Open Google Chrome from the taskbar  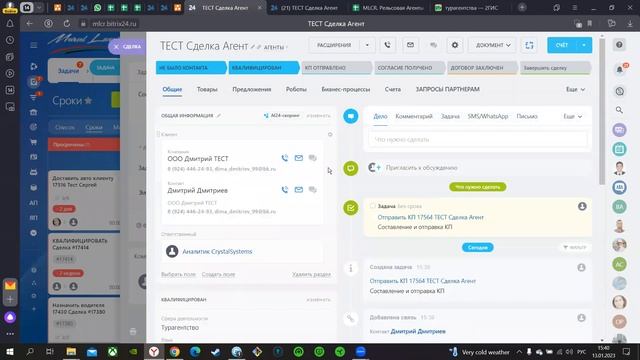click(174, 352)
